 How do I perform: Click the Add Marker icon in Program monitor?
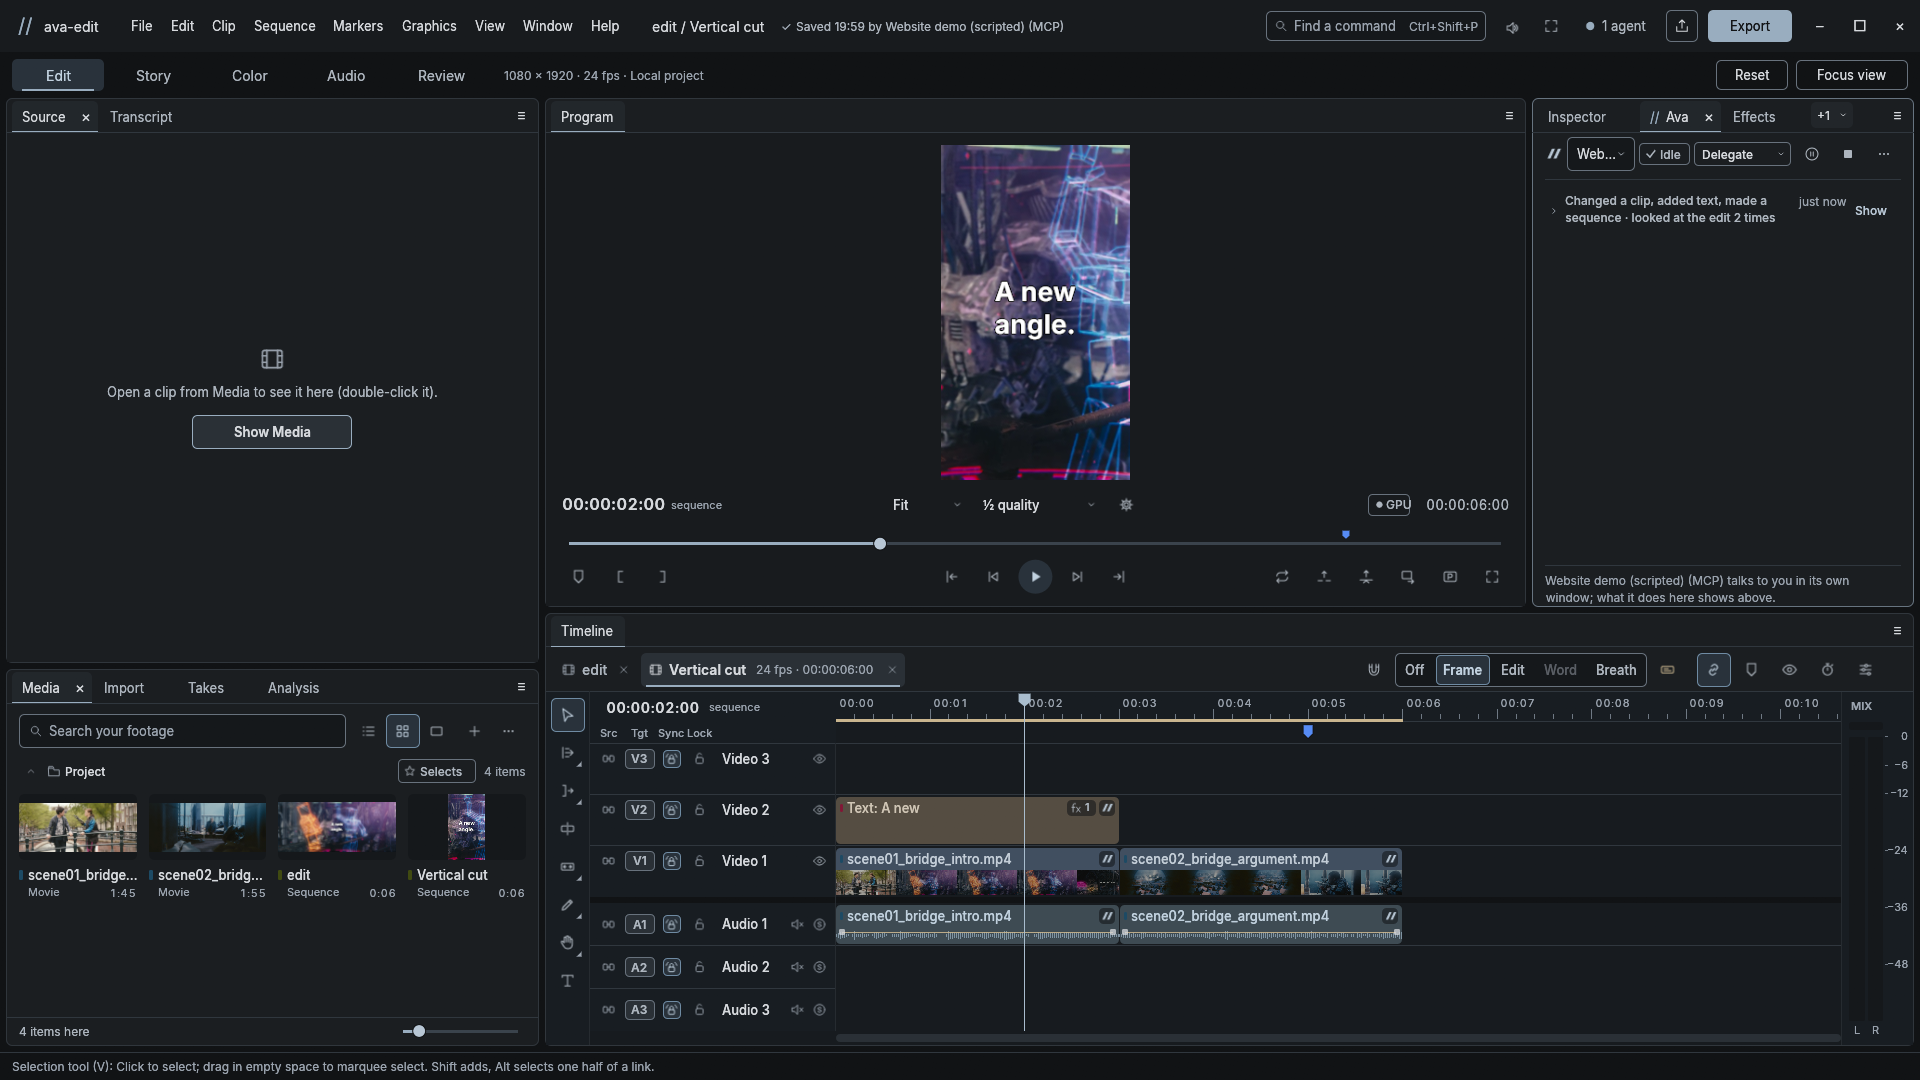click(578, 577)
